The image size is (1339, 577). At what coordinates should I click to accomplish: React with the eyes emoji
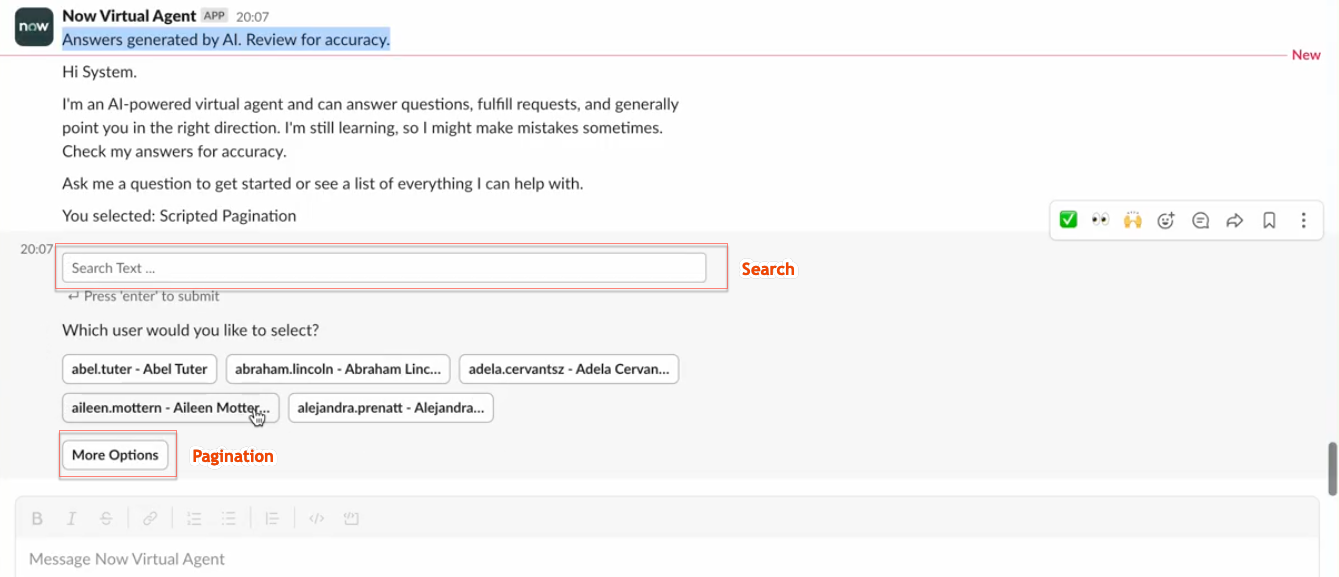[x=1100, y=220]
